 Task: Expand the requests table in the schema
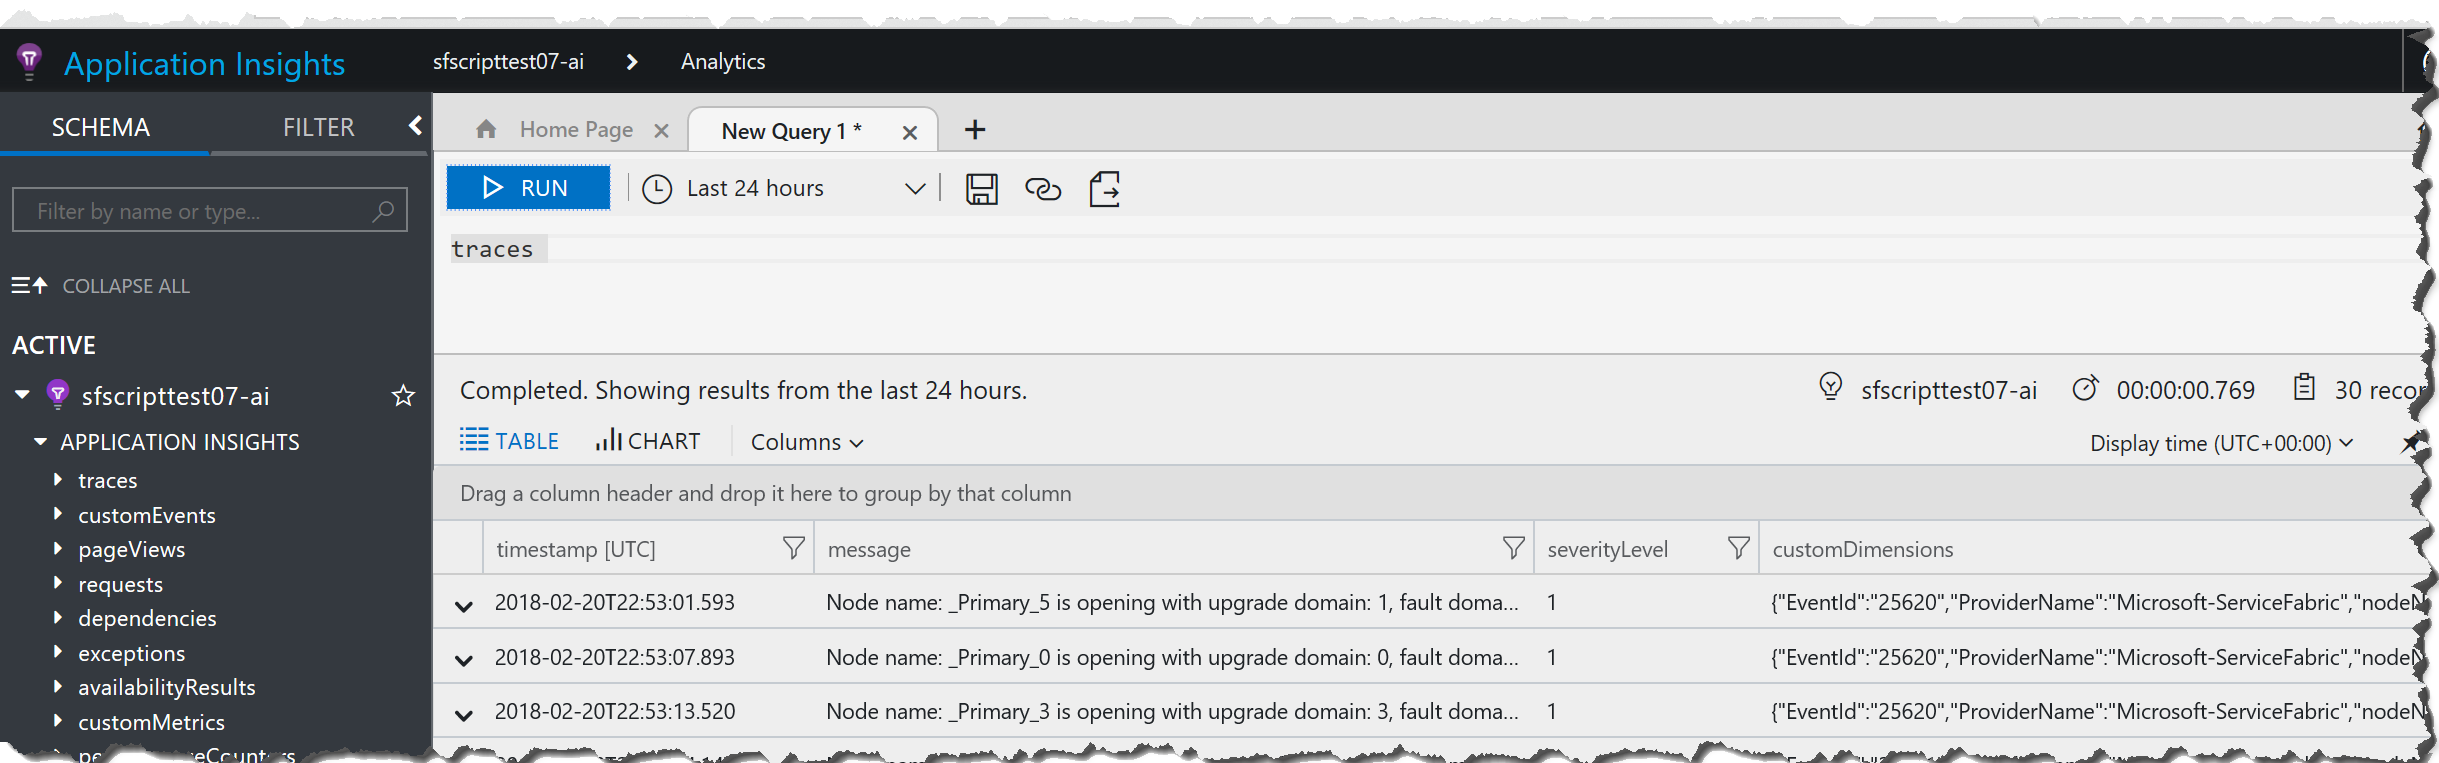[58, 583]
